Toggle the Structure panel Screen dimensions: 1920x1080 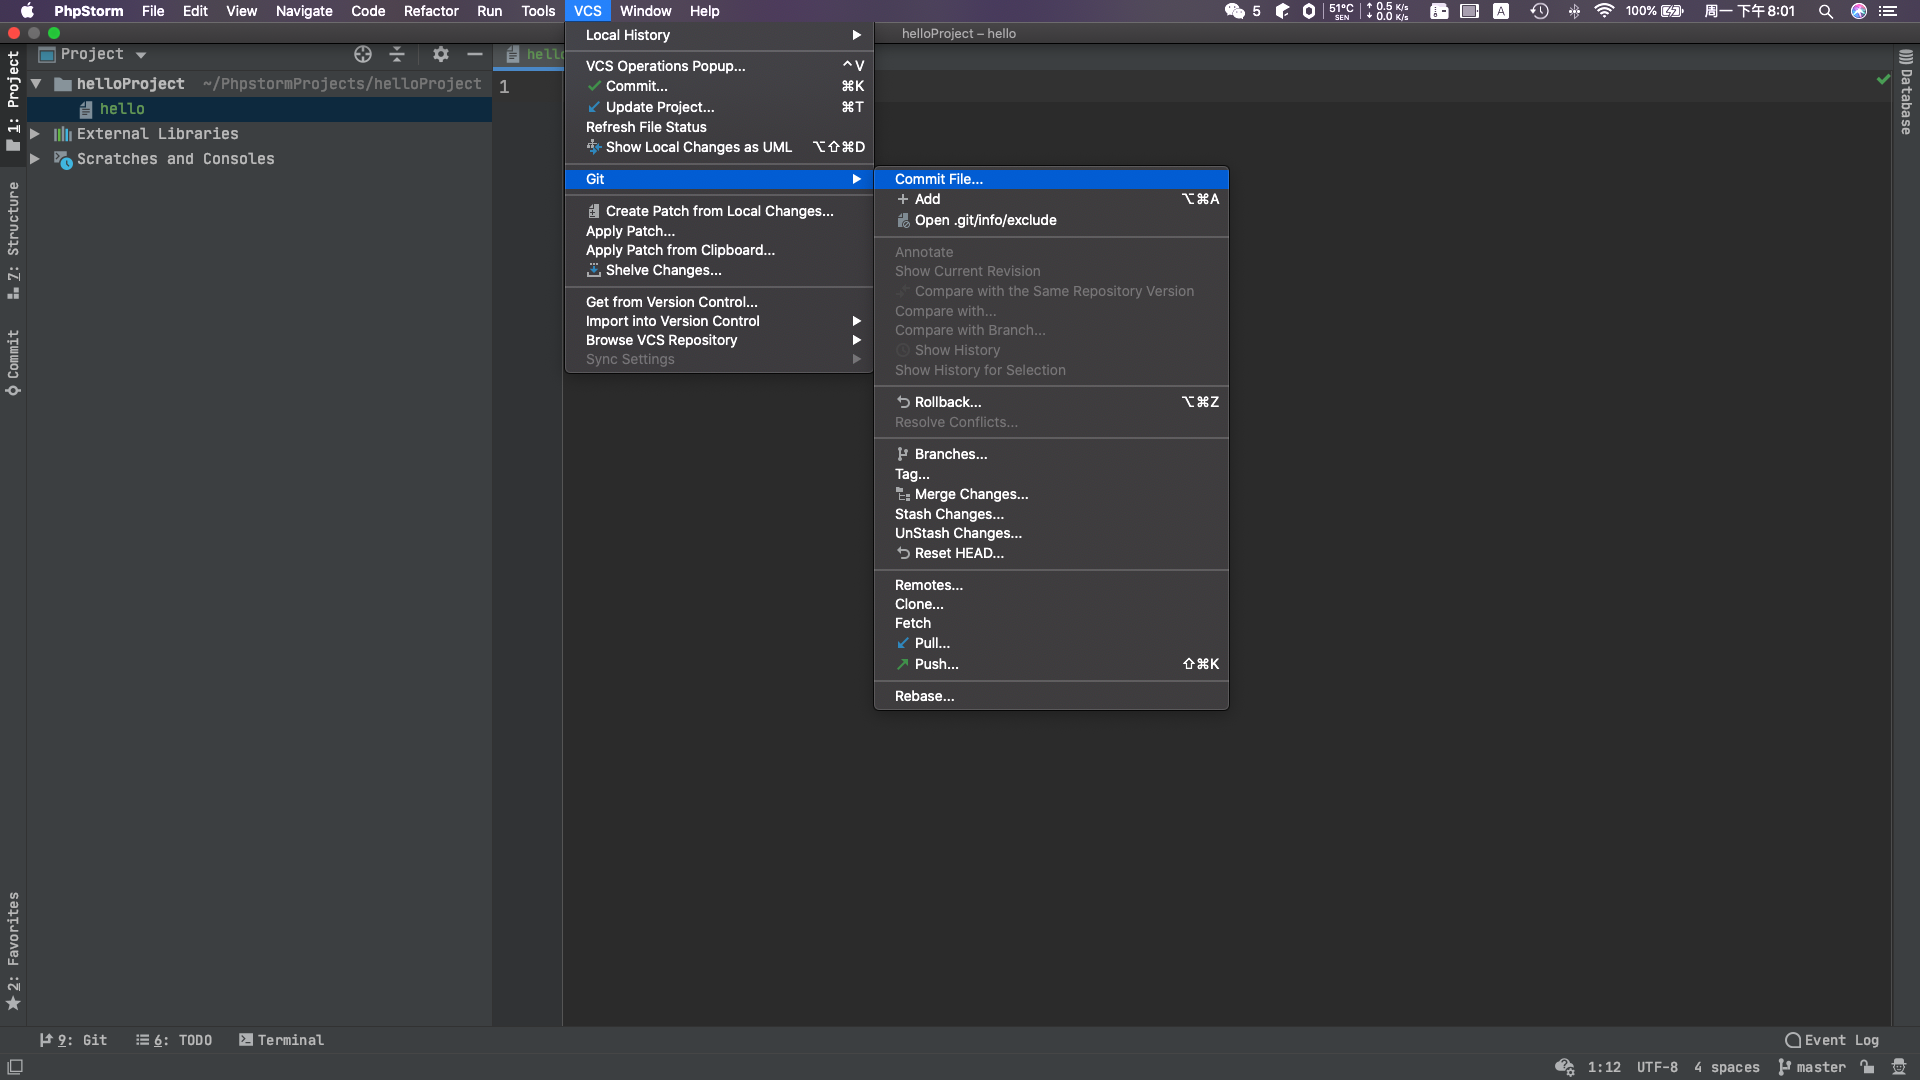point(13,235)
